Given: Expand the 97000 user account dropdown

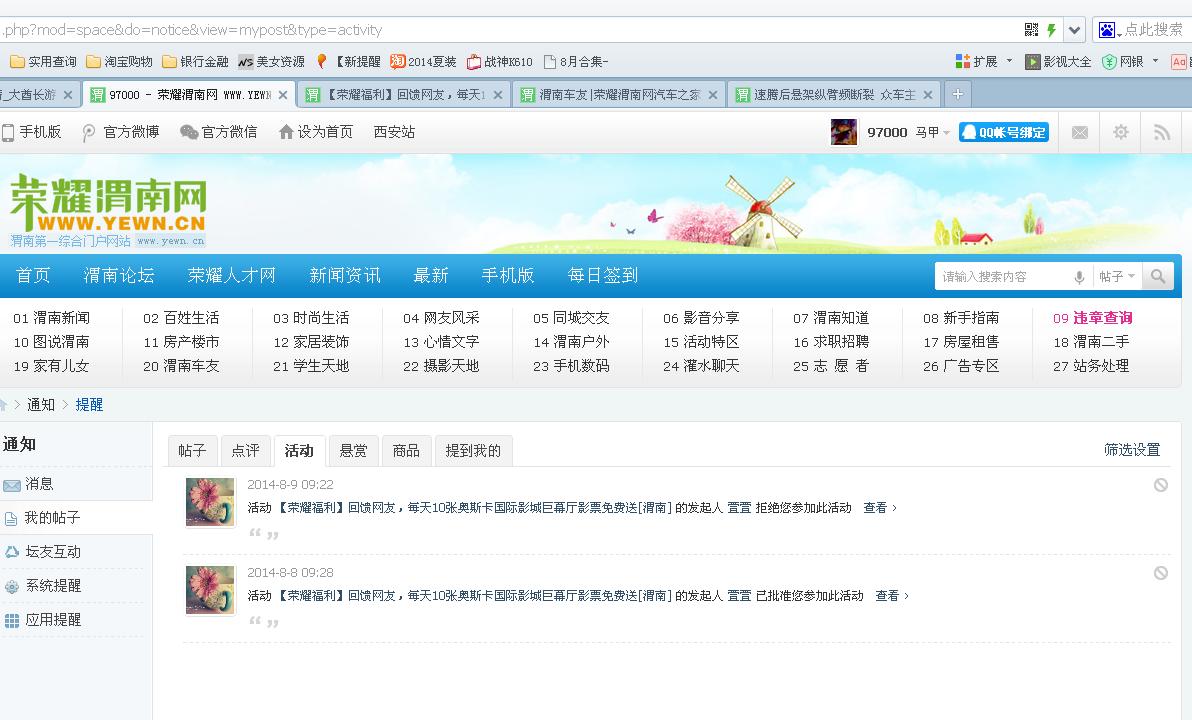Looking at the screenshot, I should click(x=946, y=133).
